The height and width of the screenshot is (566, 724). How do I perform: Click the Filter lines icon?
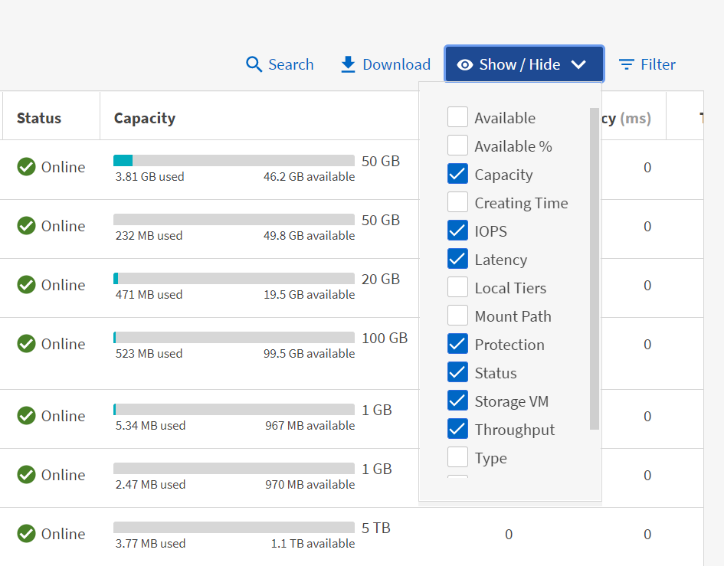(x=627, y=65)
